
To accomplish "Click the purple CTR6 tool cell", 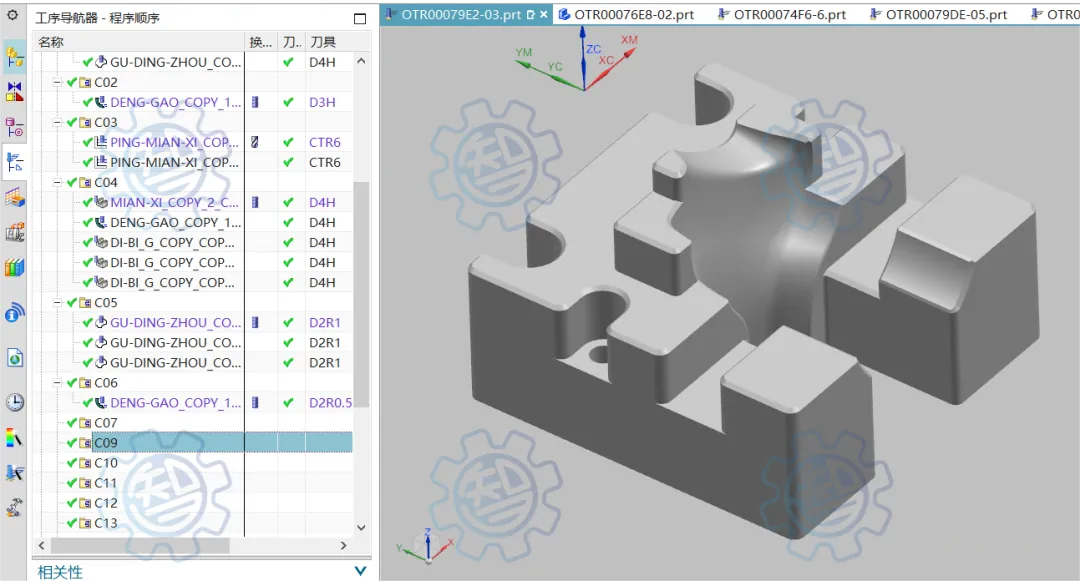I will tap(324, 142).
